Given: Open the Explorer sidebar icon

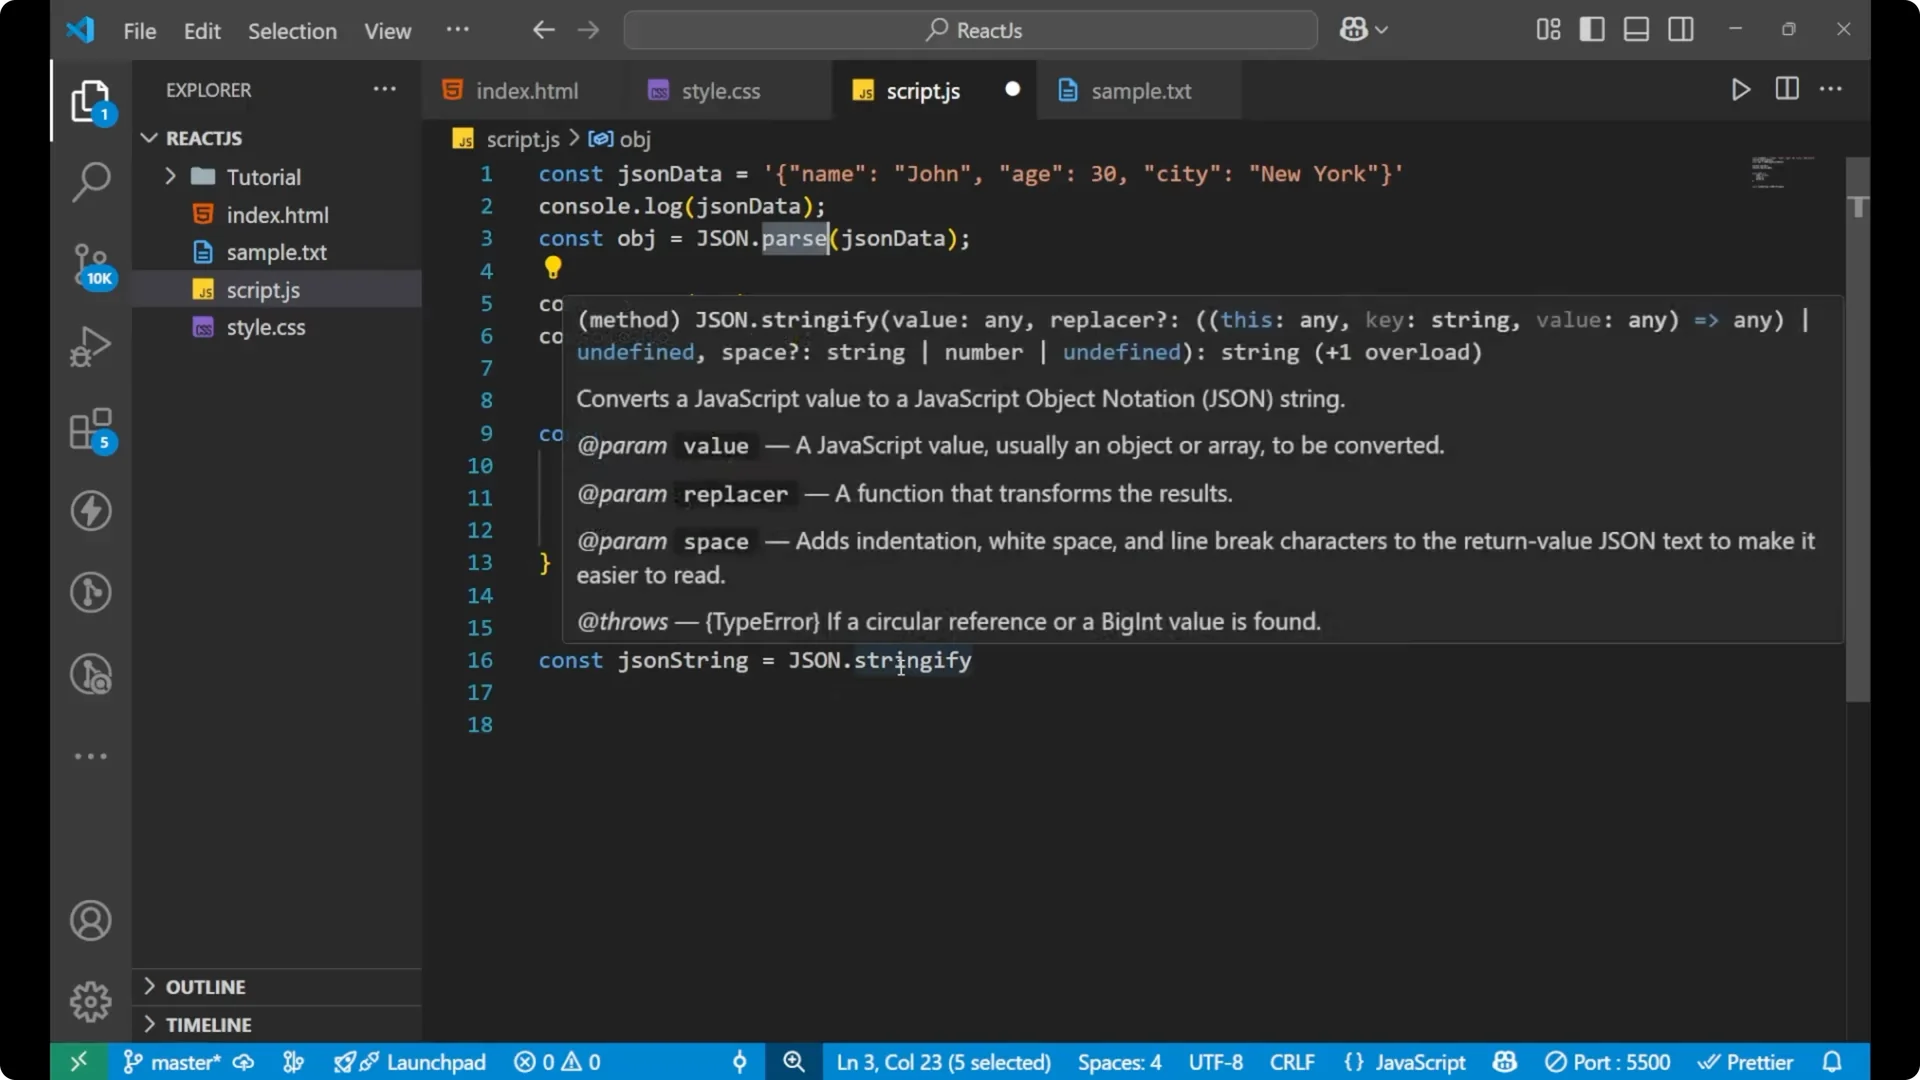Looking at the screenshot, I should coord(90,101).
